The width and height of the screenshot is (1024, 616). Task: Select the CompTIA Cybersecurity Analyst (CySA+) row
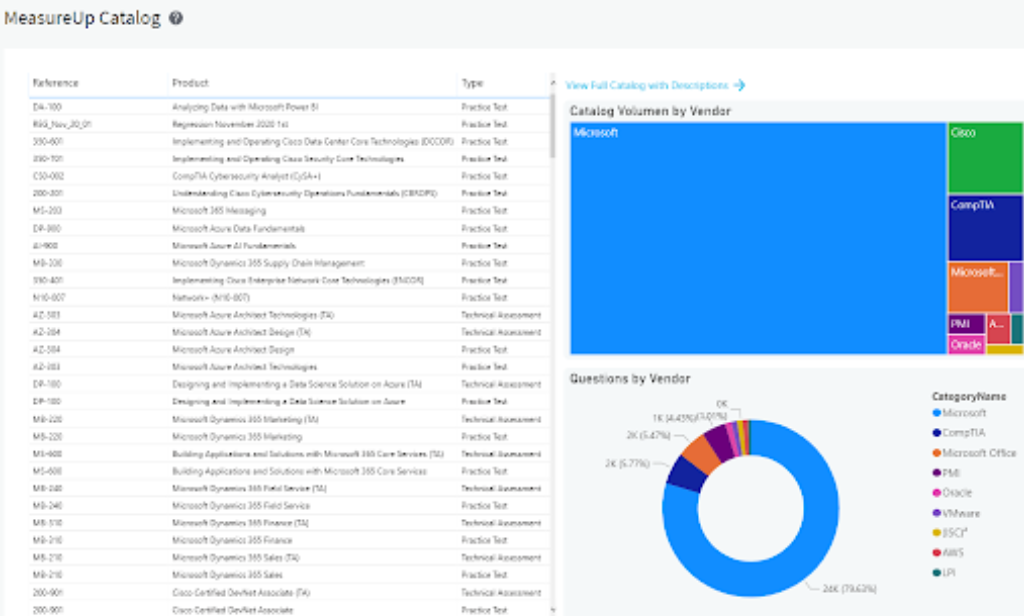click(289, 176)
